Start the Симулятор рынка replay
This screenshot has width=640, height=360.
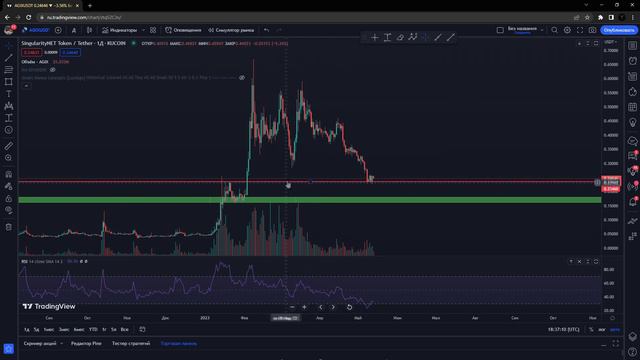click(231, 30)
